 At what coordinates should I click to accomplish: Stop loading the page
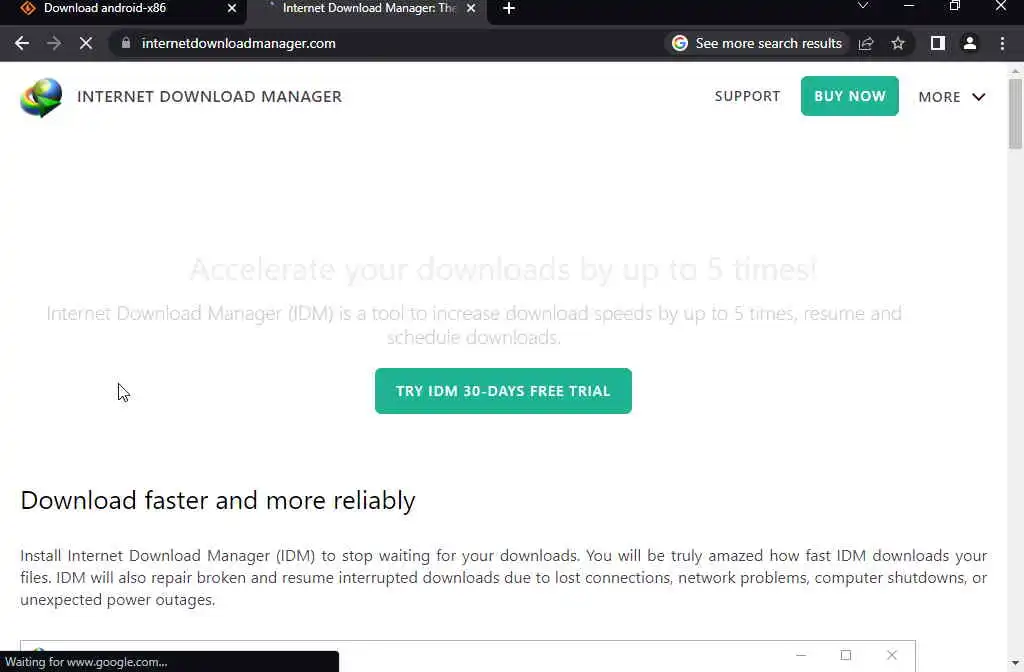point(86,43)
